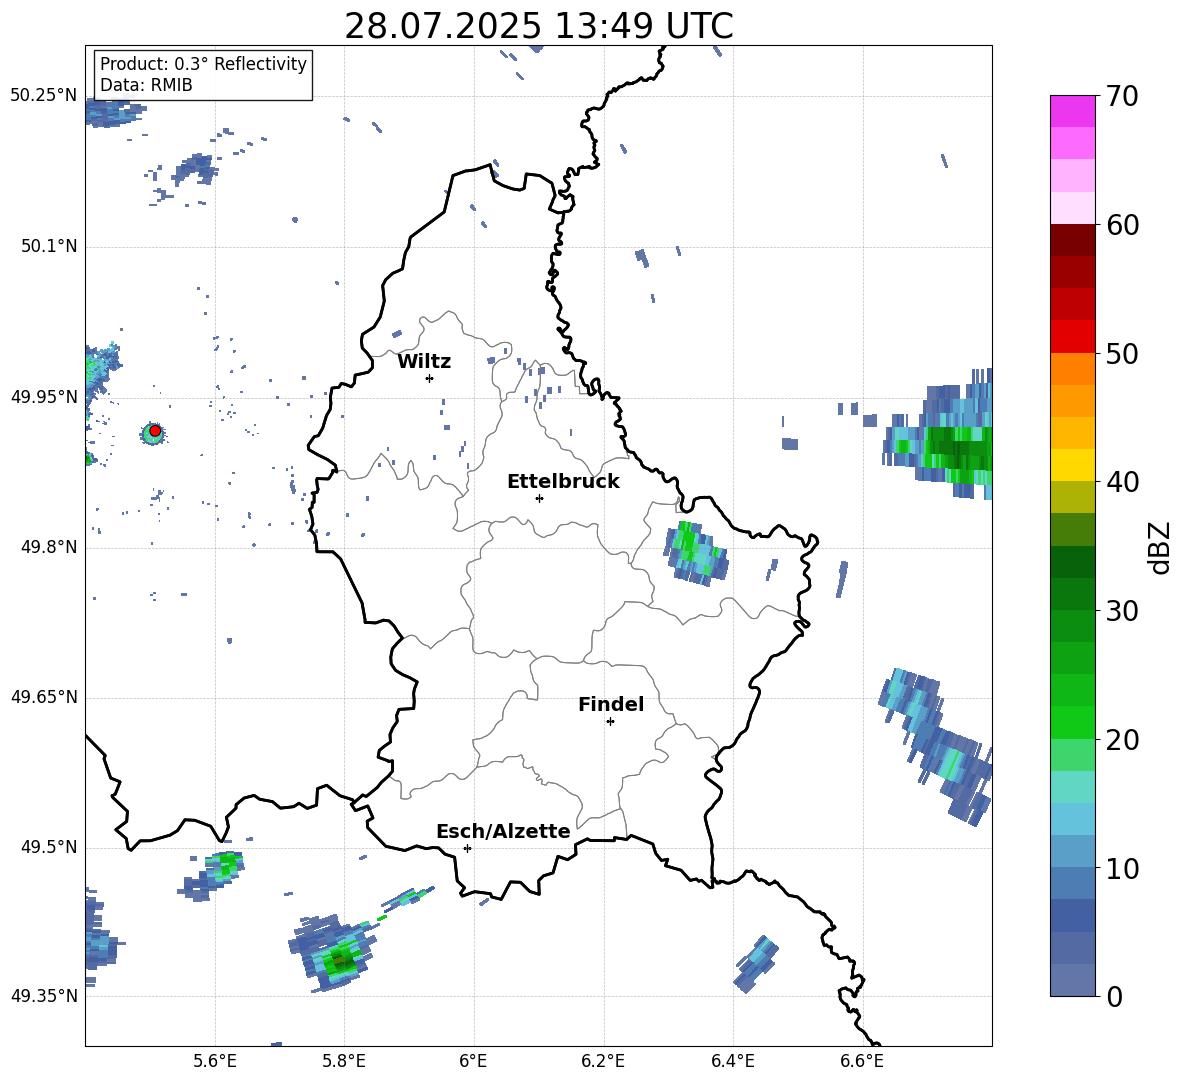Click the 6.4°E longitude label
1184x1081 pixels.
(732, 1061)
